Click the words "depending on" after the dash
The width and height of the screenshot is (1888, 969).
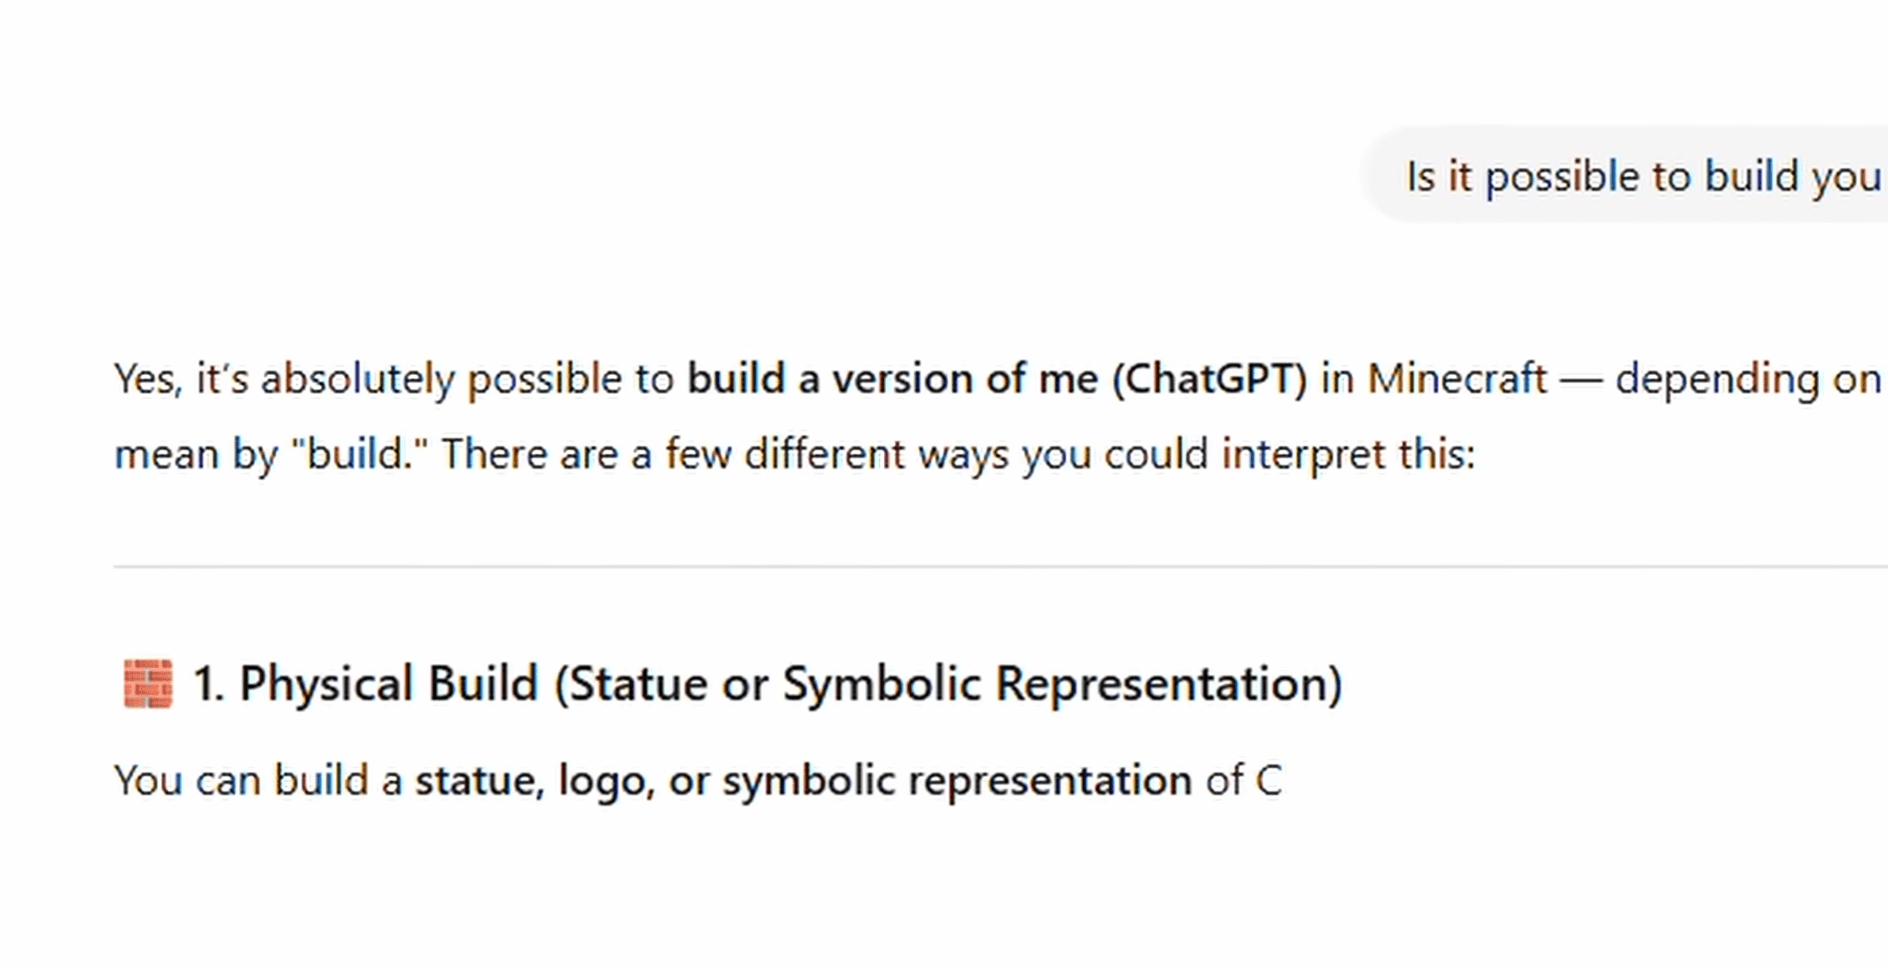coord(1748,379)
